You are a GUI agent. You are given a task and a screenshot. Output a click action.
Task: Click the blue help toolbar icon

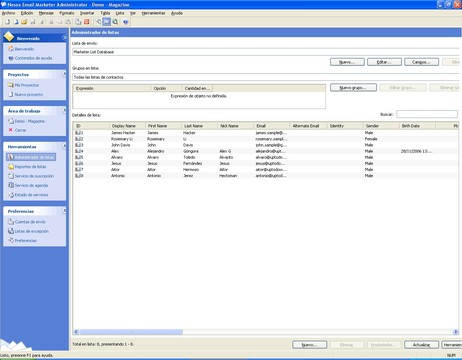pos(126,22)
